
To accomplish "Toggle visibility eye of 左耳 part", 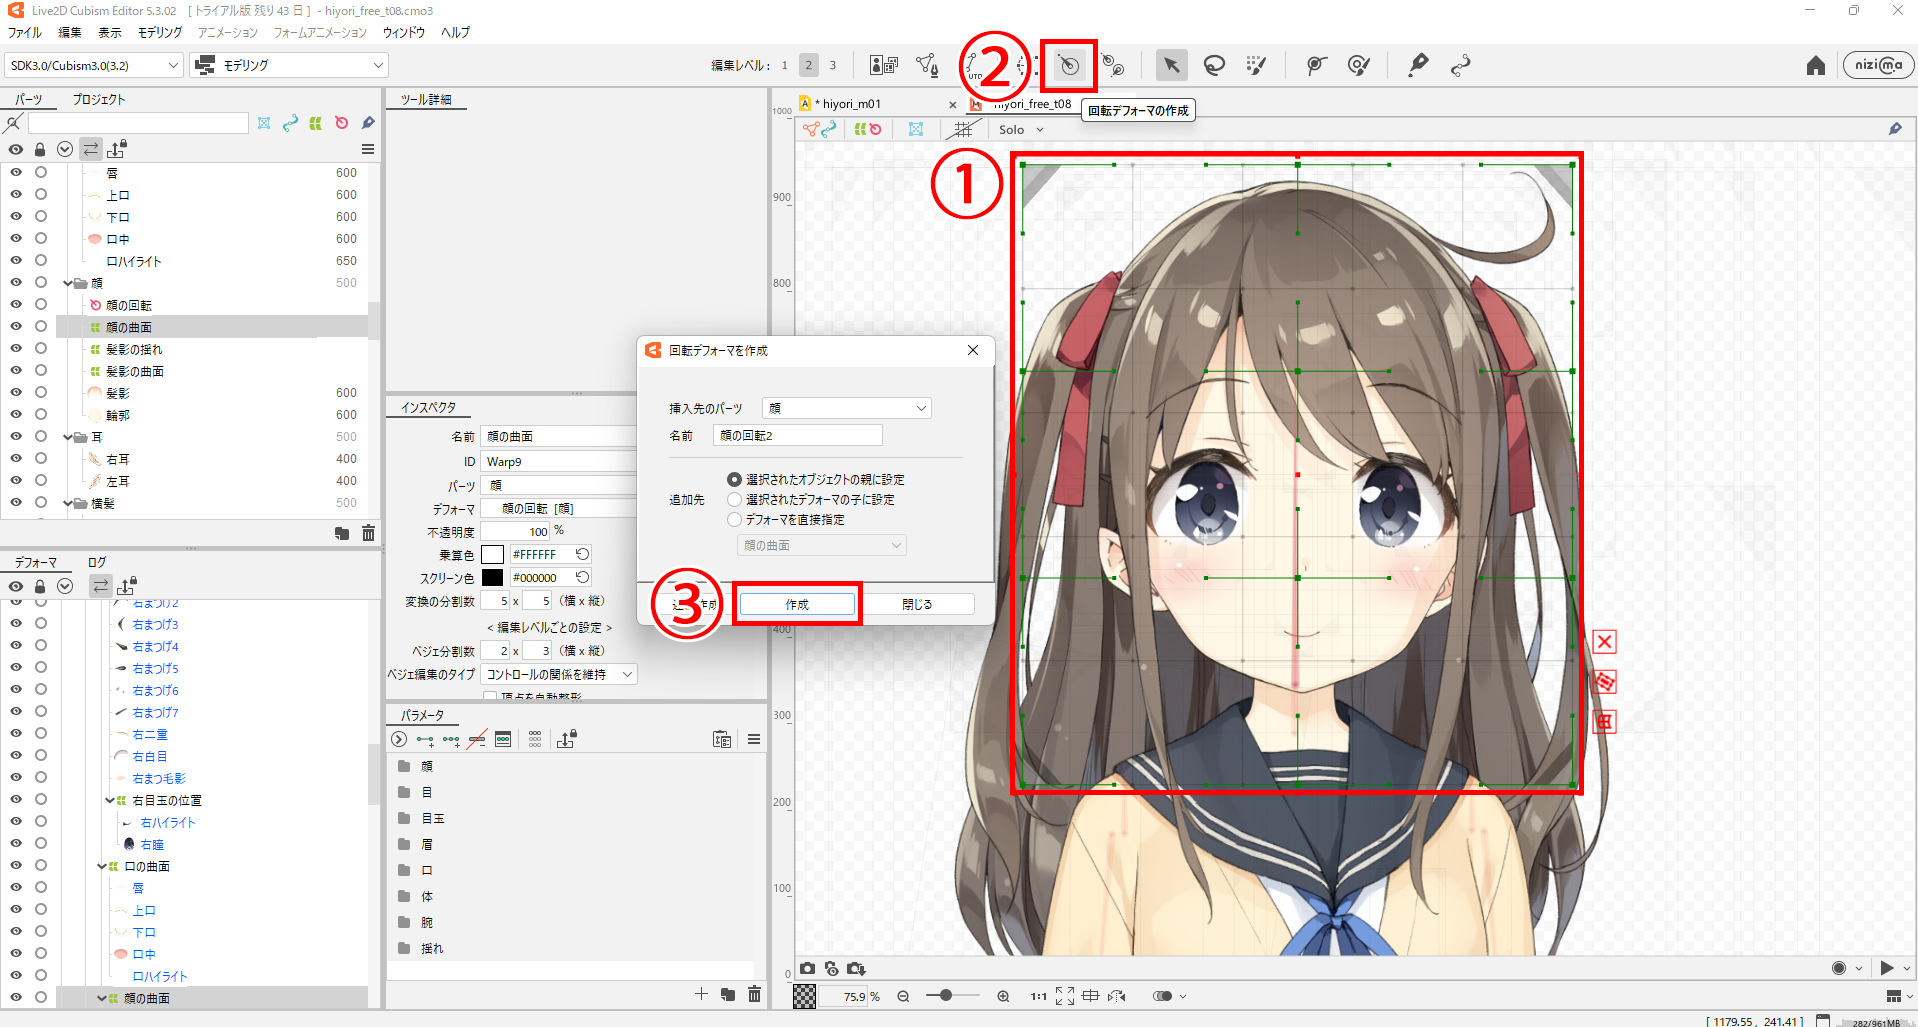I will tap(16, 481).
